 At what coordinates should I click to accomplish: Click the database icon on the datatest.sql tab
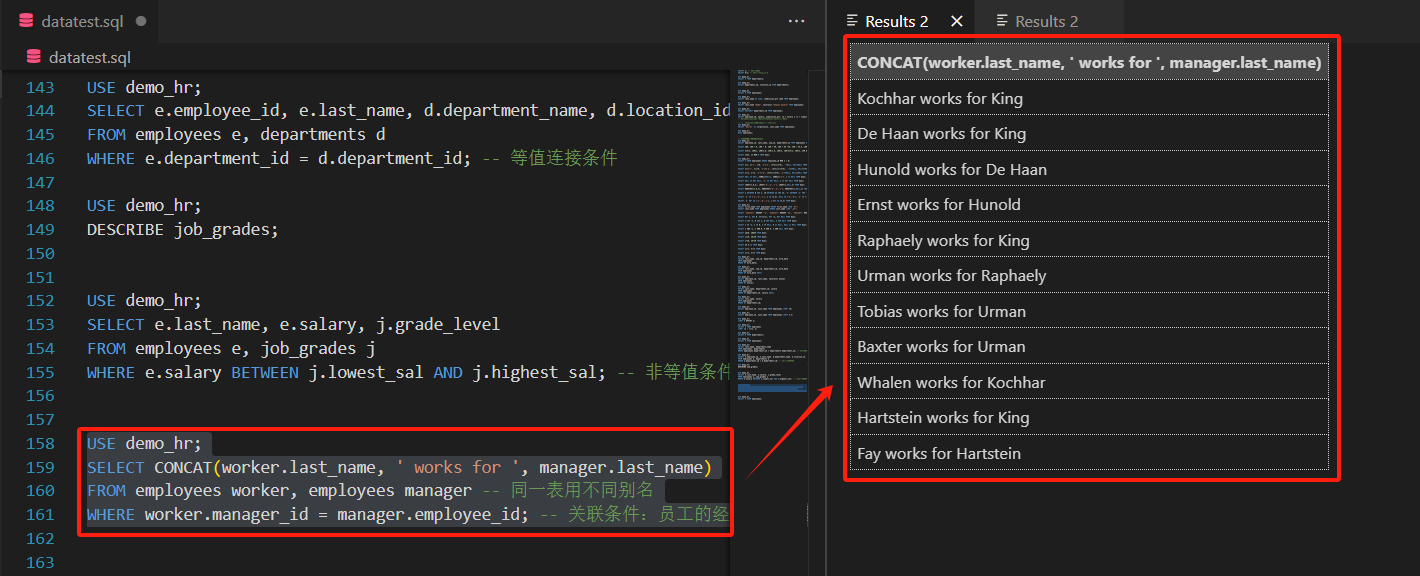tap(26, 21)
